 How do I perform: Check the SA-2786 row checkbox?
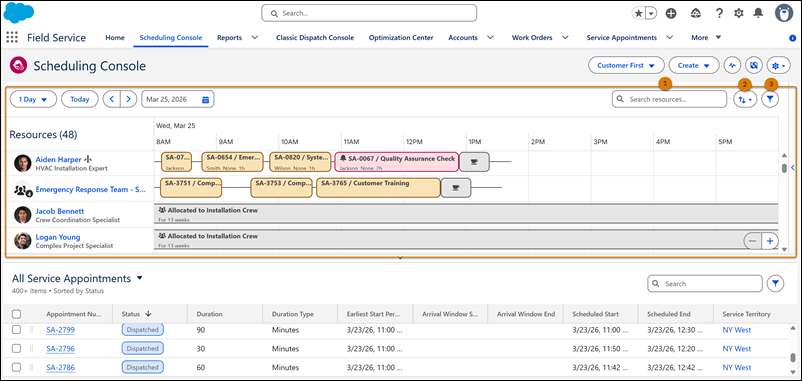pos(16,367)
